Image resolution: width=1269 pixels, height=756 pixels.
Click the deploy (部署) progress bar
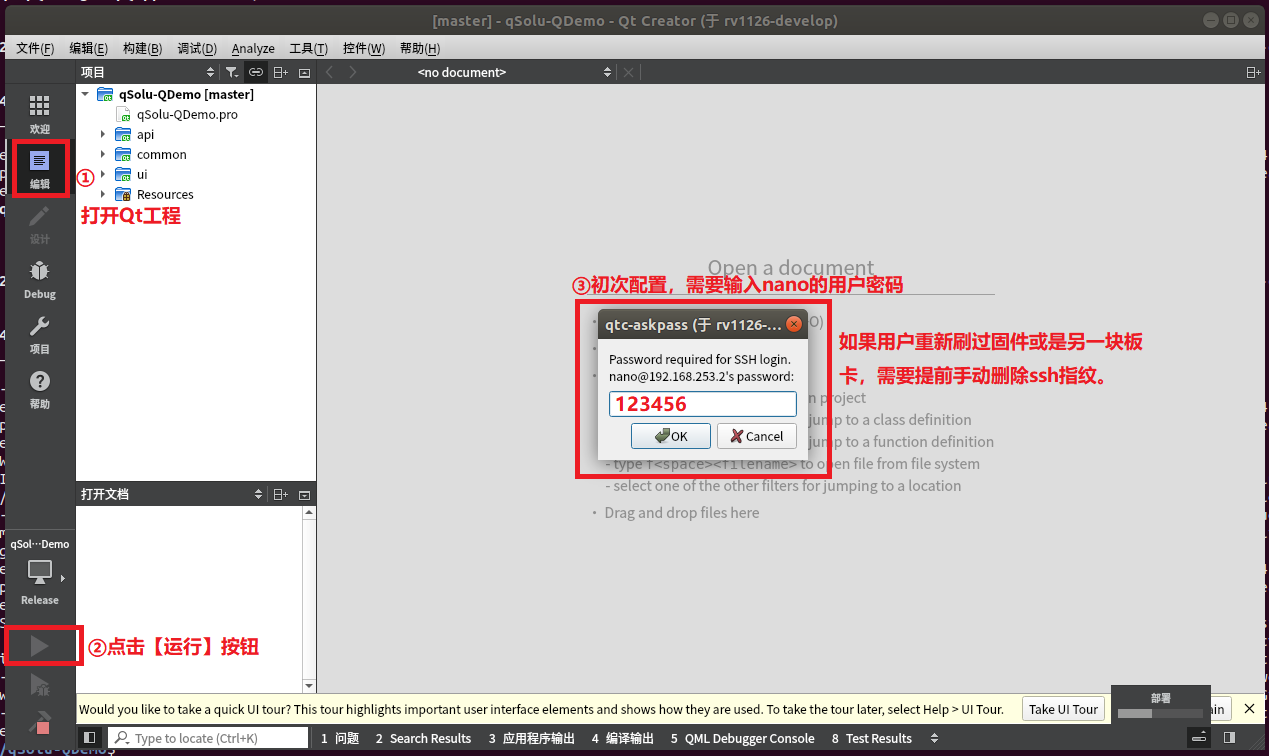(1160, 713)
